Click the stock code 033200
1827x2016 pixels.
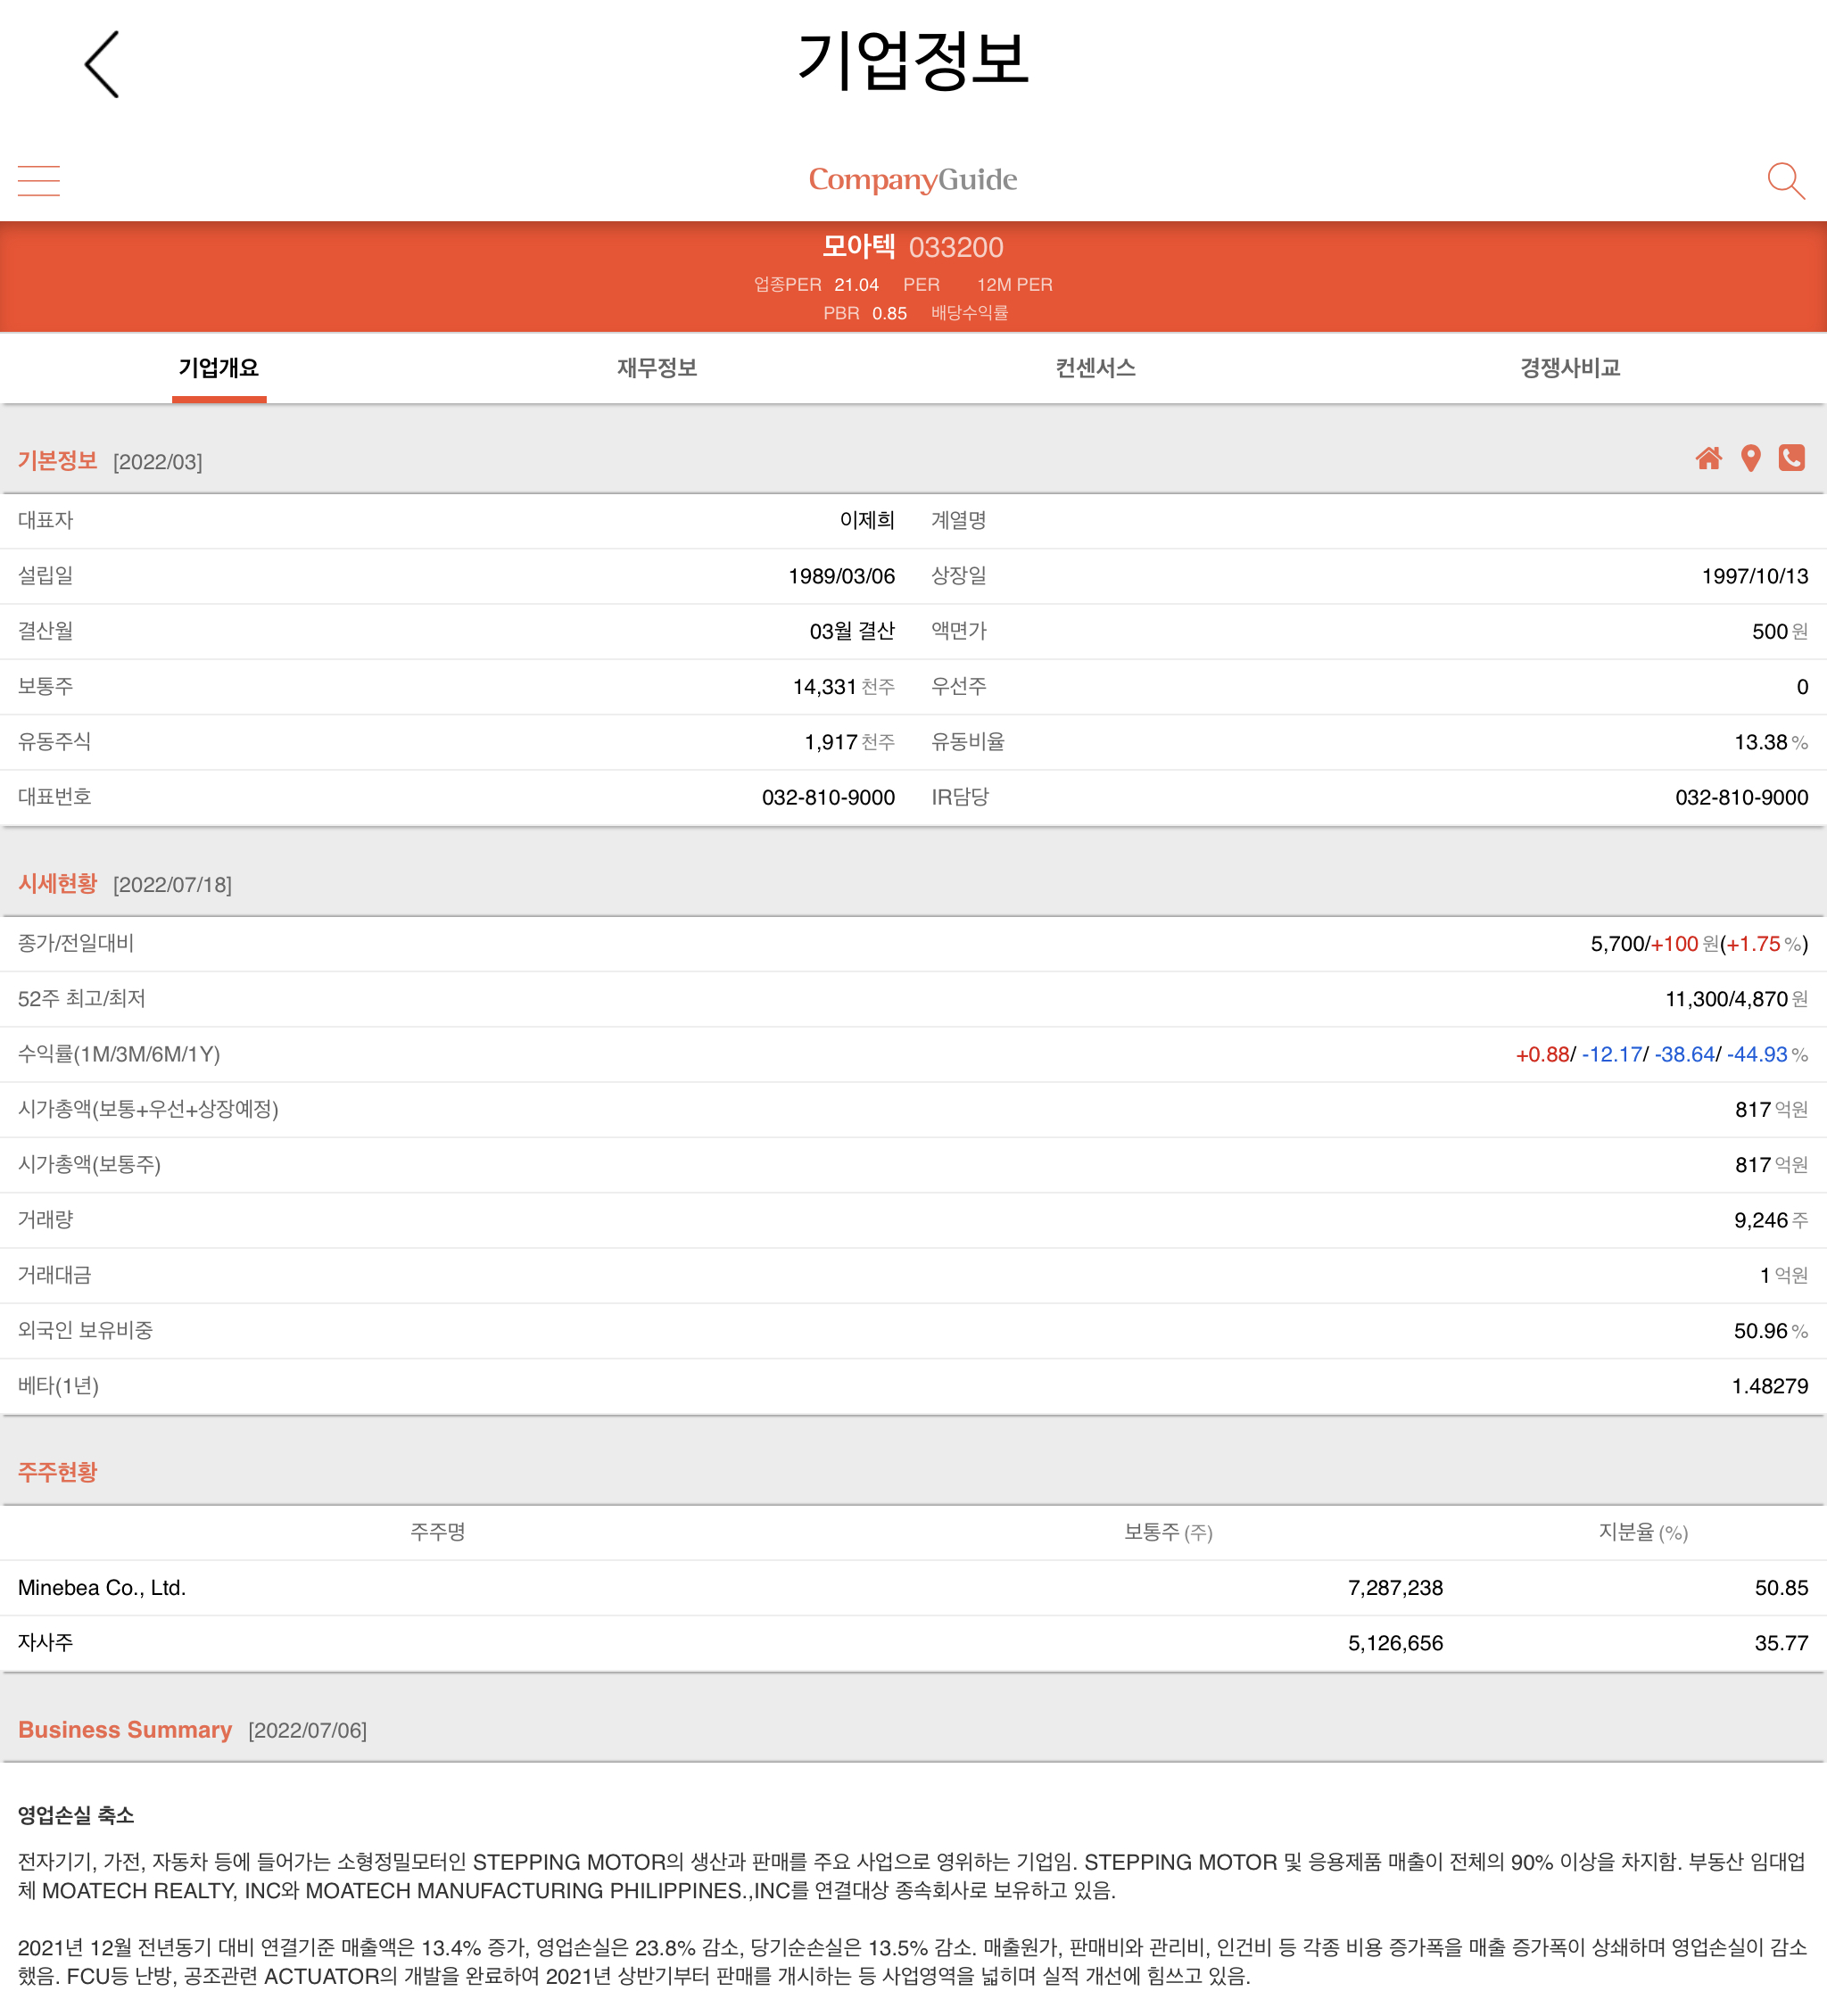click(956, 247)
